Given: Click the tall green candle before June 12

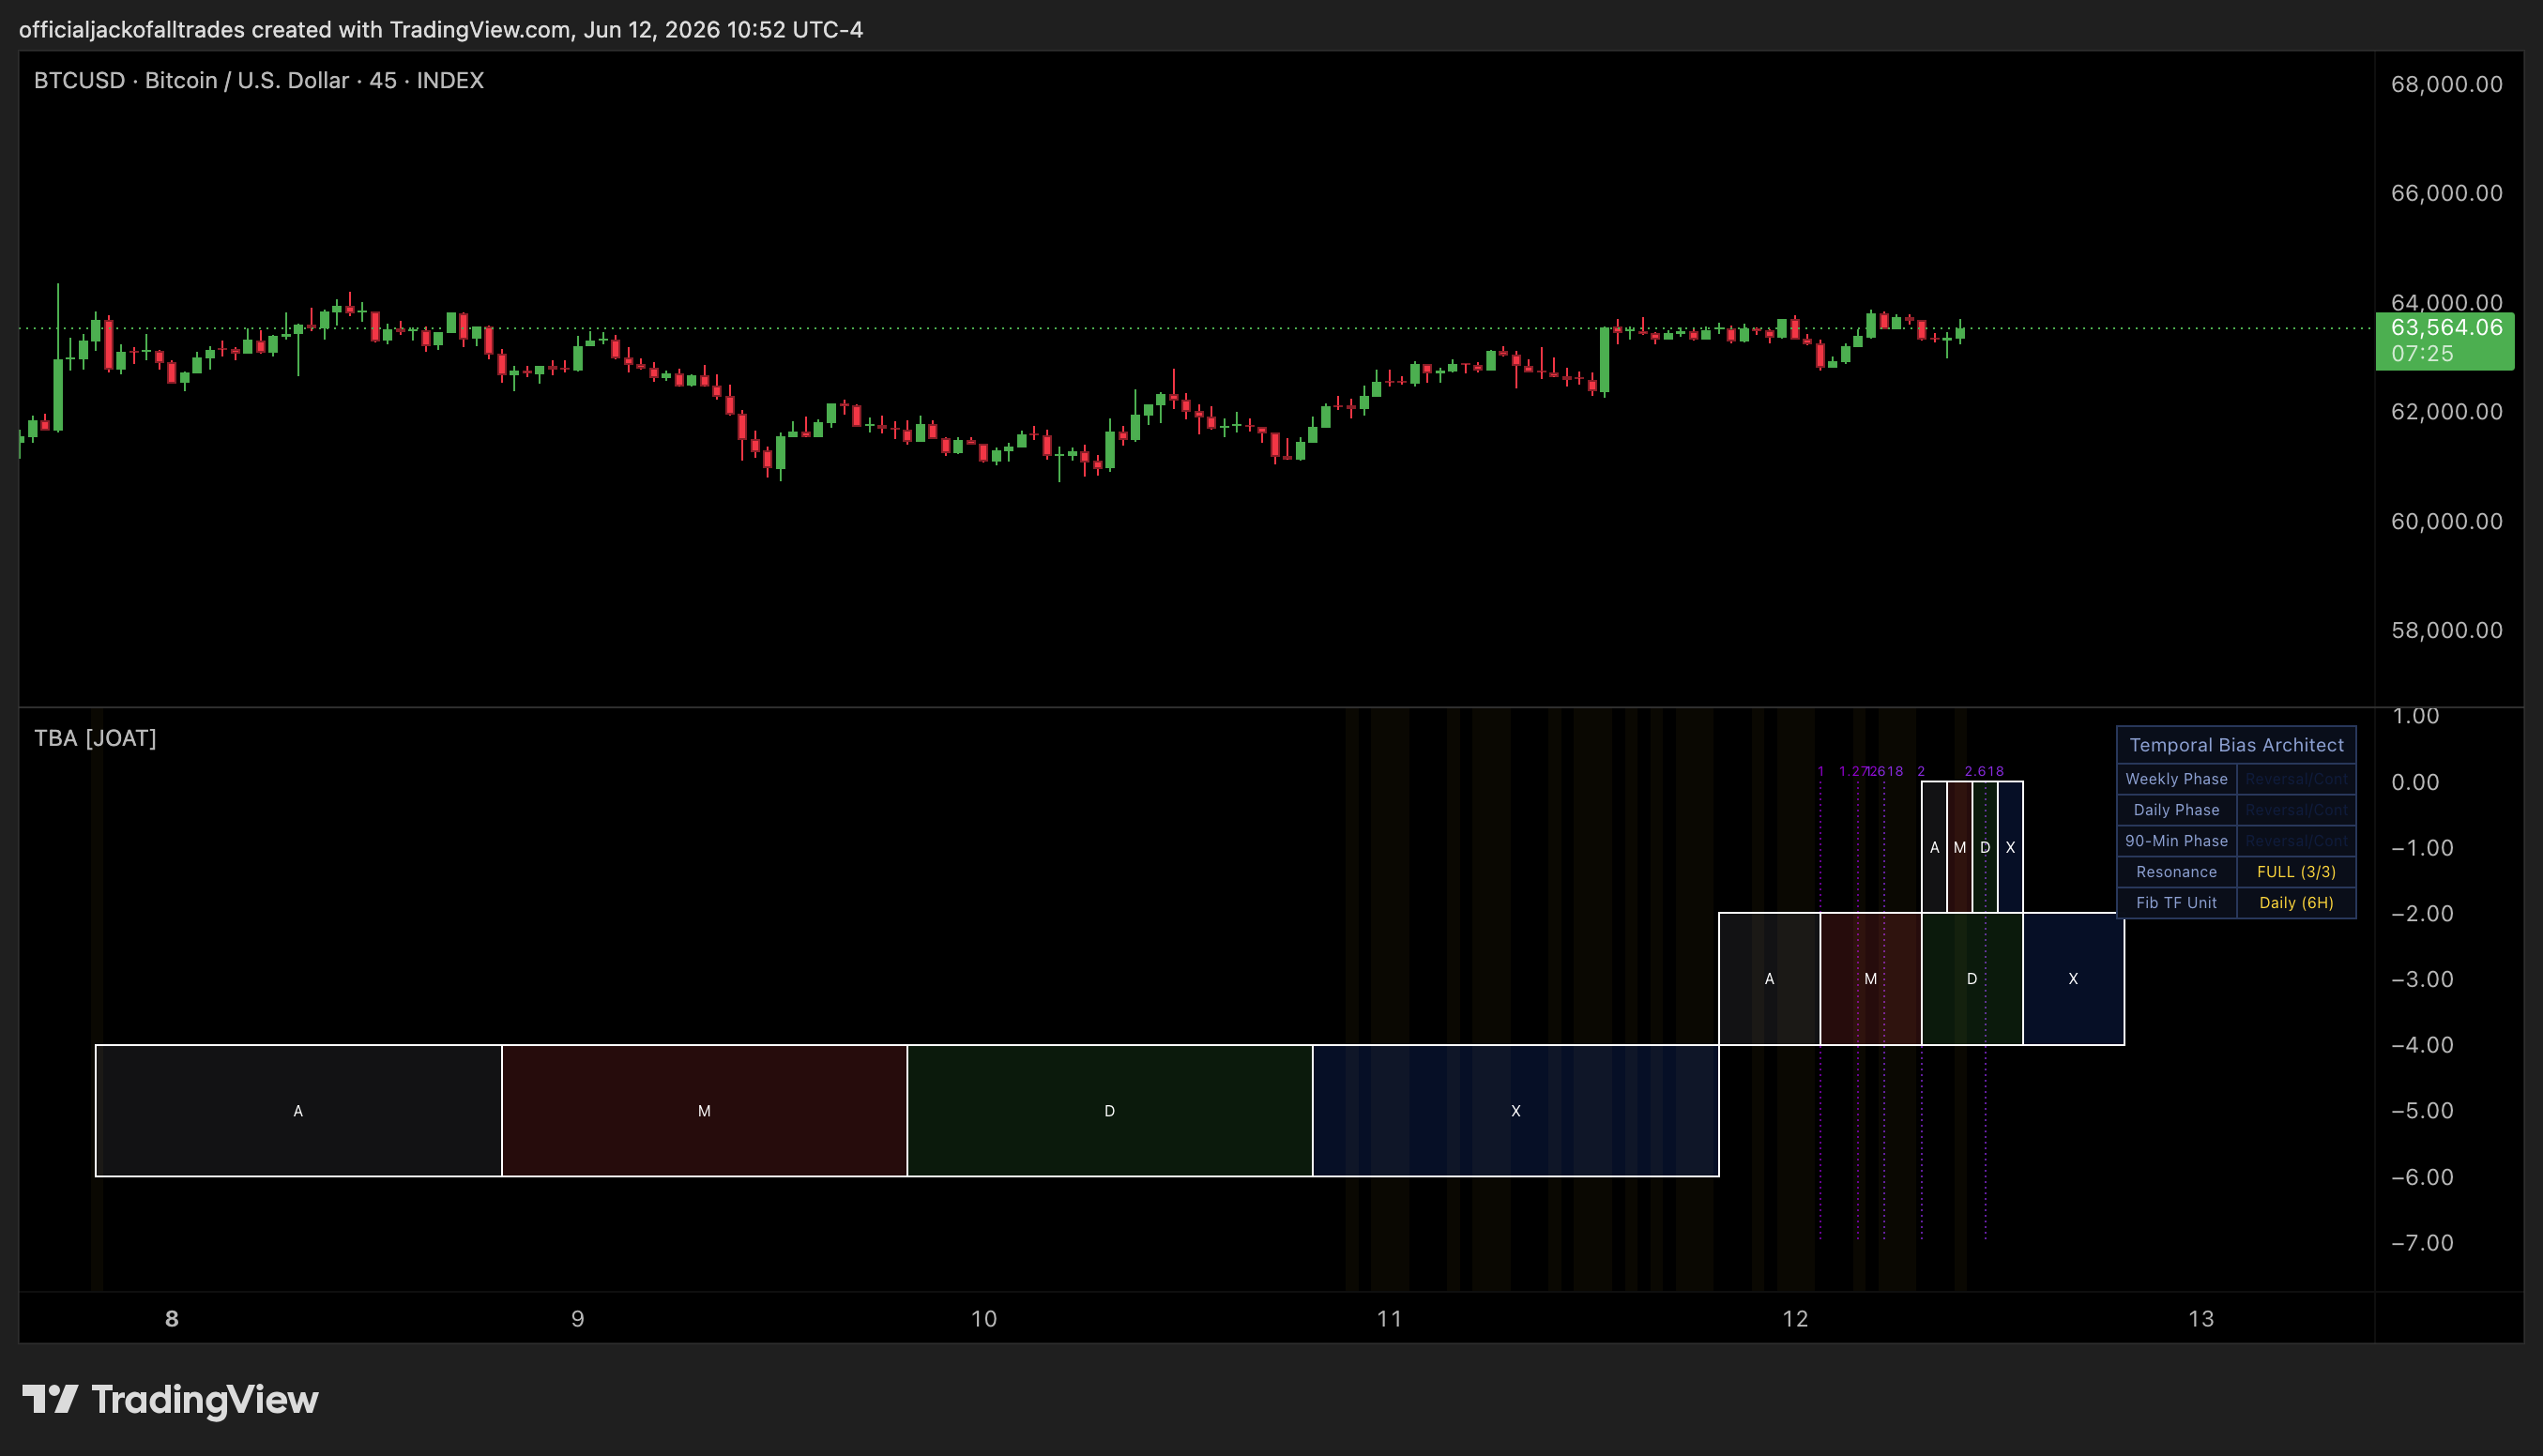Looking at the screenshot, I should pyautogui.click(x=1604, y=360).
